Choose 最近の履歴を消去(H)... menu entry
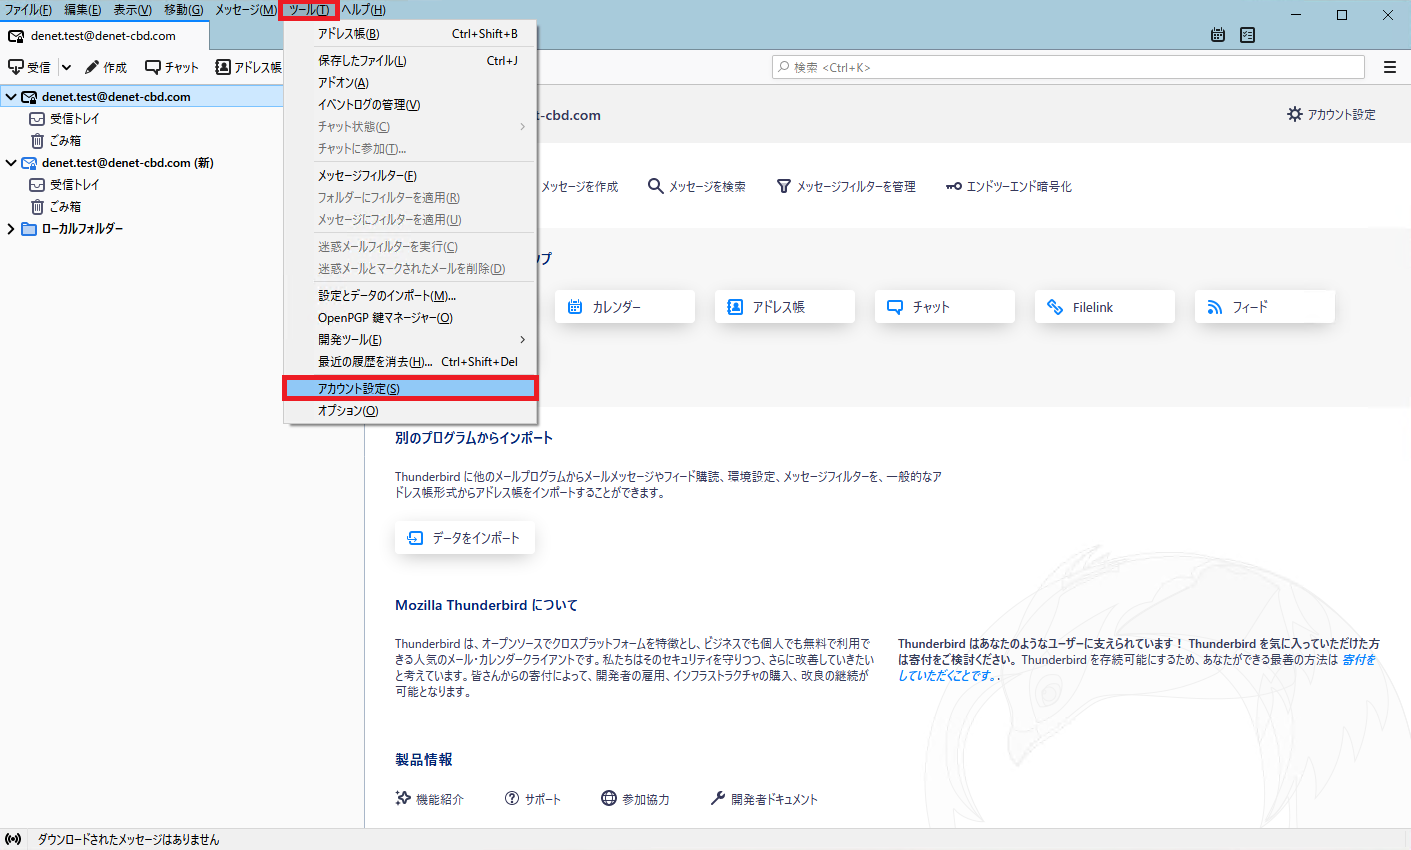Viewport: 1411px width, 850px height. pos(410,362)
